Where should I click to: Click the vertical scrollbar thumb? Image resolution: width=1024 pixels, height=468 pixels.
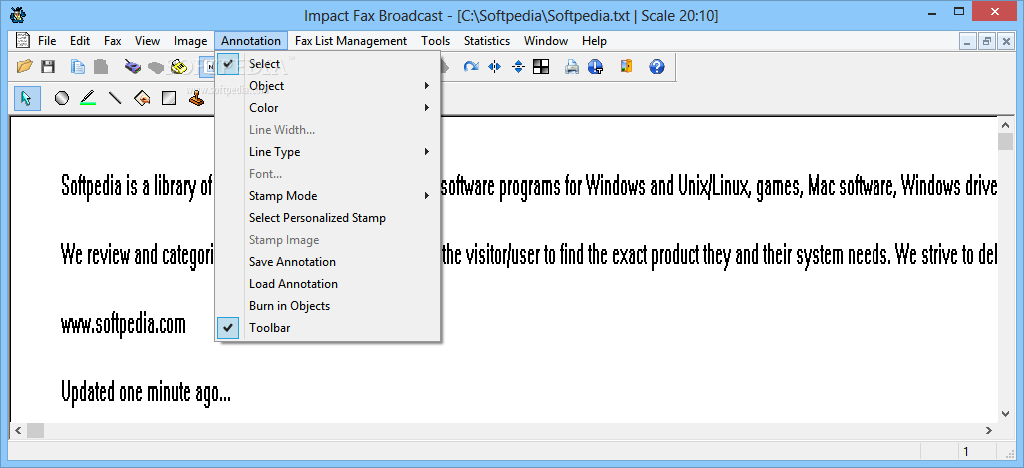1006,141
